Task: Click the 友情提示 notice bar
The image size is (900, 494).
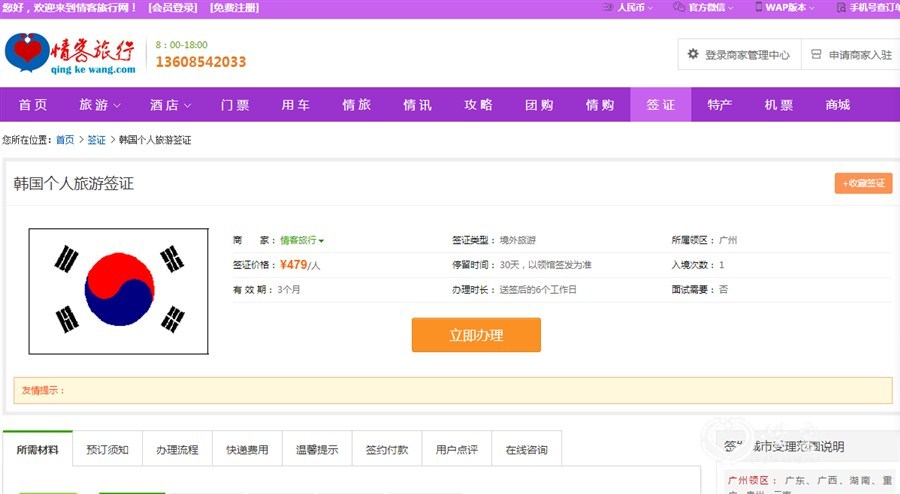Action: (x=453, y=391)
